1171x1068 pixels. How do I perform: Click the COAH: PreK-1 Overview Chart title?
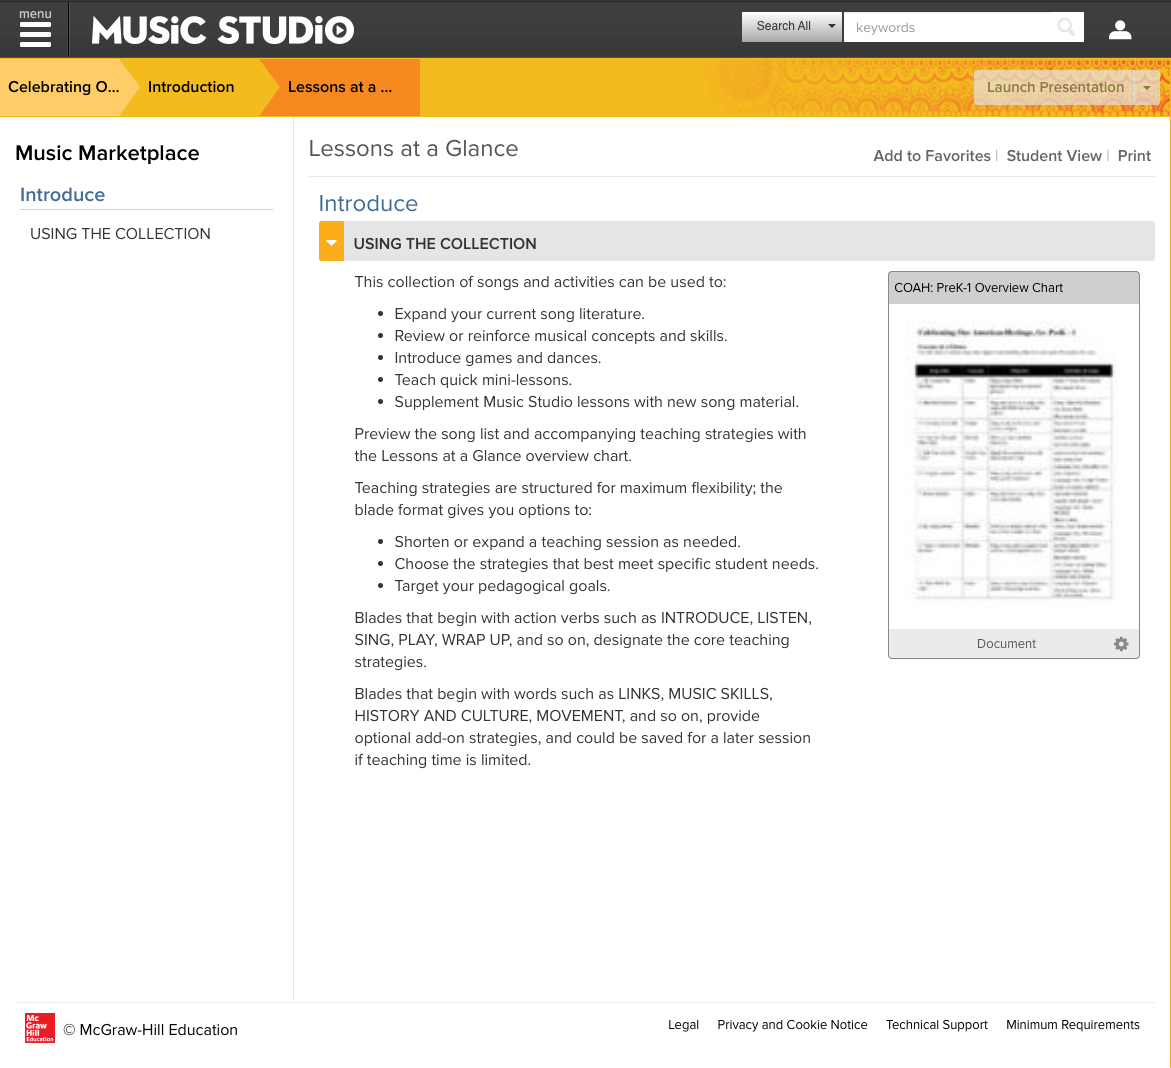click(x=978, y=288)
